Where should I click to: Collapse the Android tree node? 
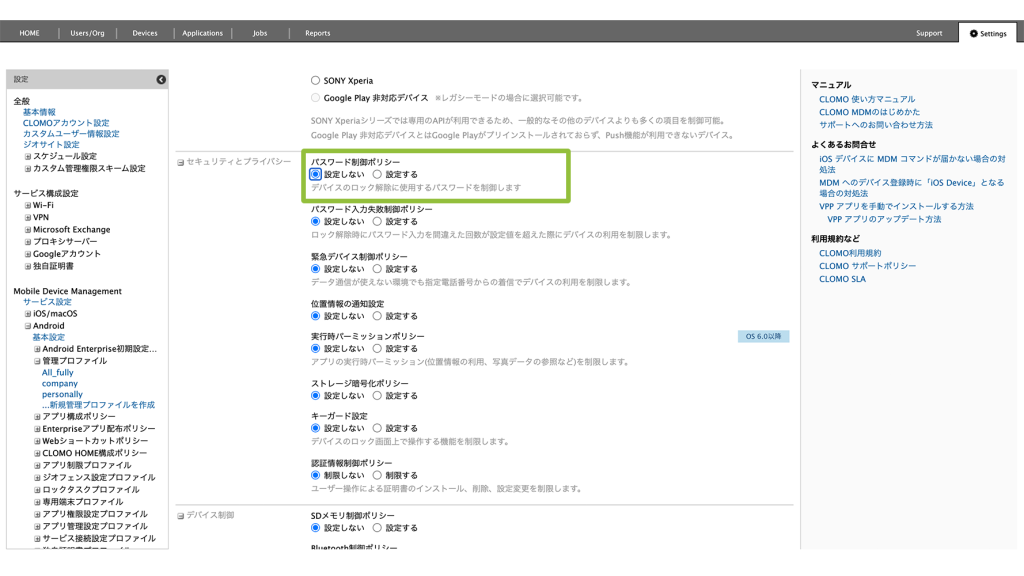click(28, 326)
